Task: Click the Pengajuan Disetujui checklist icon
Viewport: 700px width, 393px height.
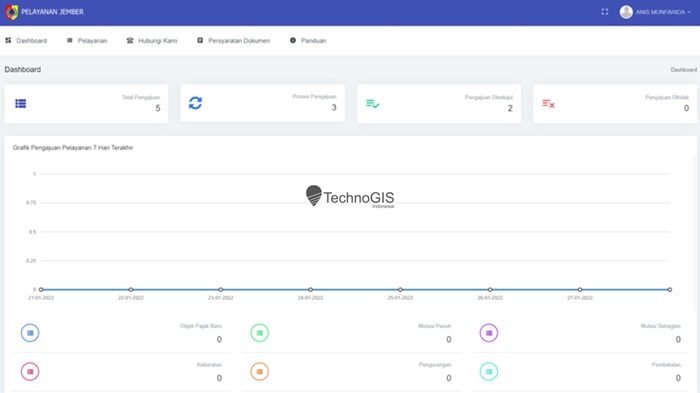Action: tap(372, 104)
